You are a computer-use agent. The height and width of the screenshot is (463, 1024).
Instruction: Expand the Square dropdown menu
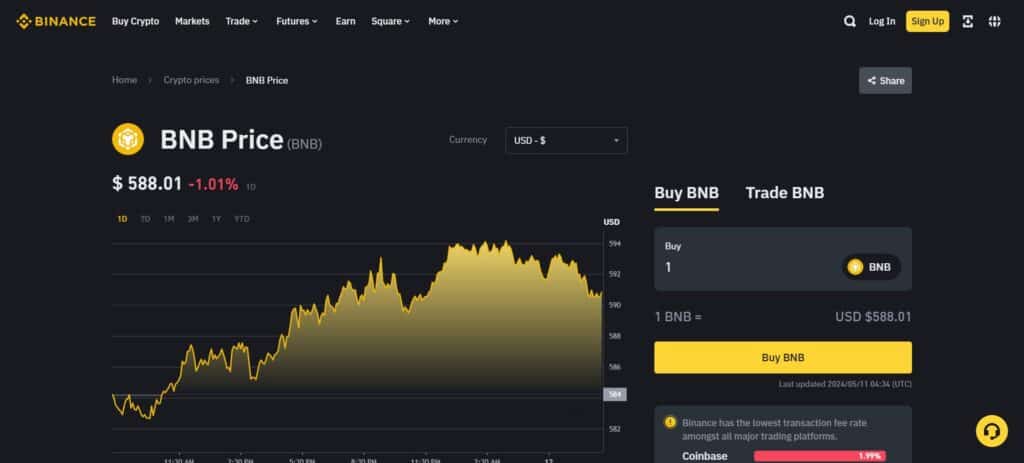coord(391,22)
